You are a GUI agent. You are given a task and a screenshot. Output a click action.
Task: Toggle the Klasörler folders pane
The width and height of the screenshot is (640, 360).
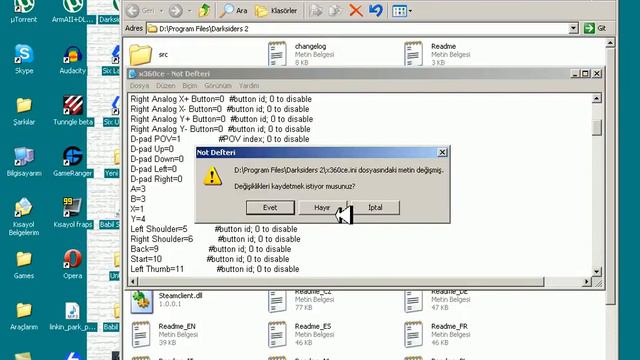coord(276,11)
